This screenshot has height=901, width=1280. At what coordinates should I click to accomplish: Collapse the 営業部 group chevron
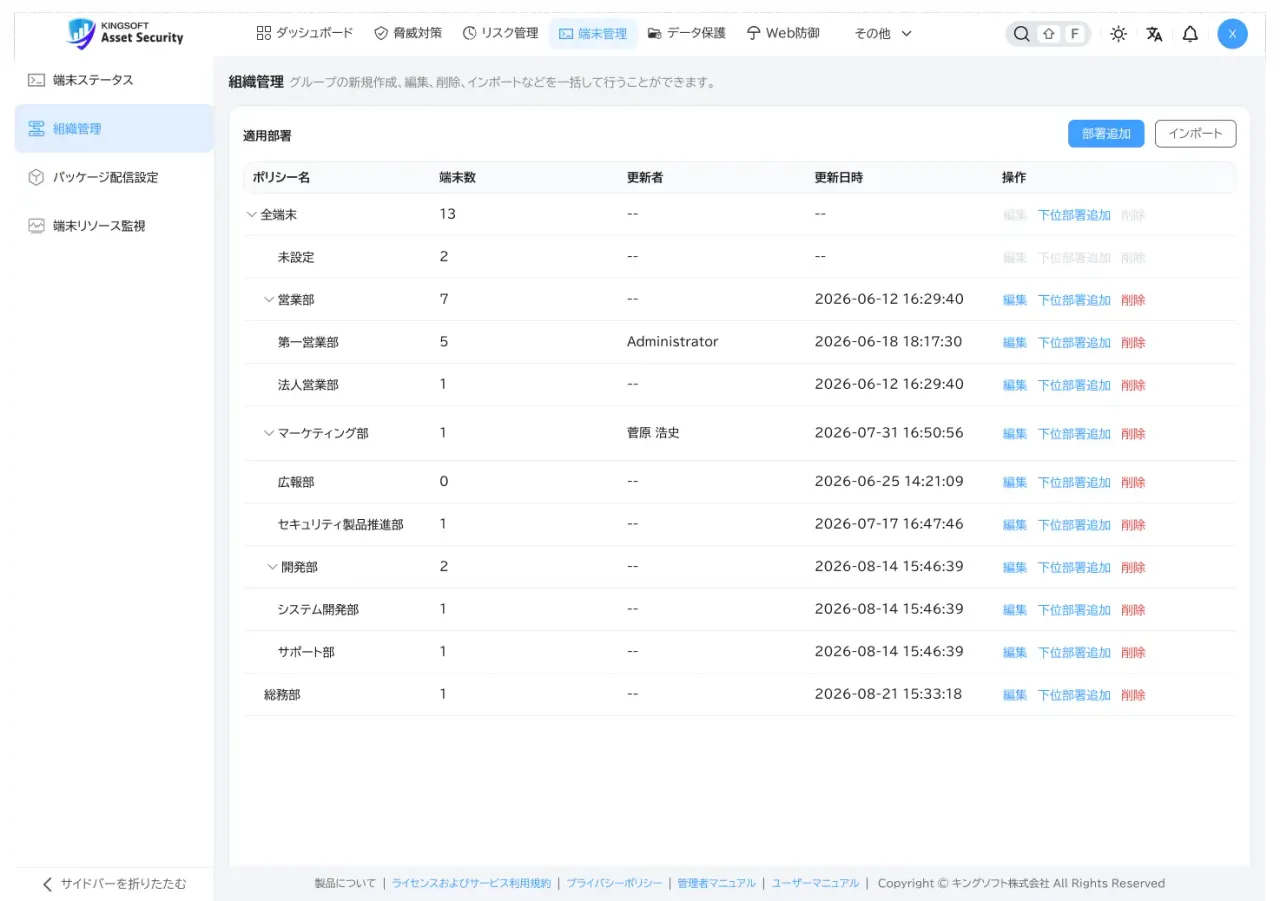[x=269, y=299]
